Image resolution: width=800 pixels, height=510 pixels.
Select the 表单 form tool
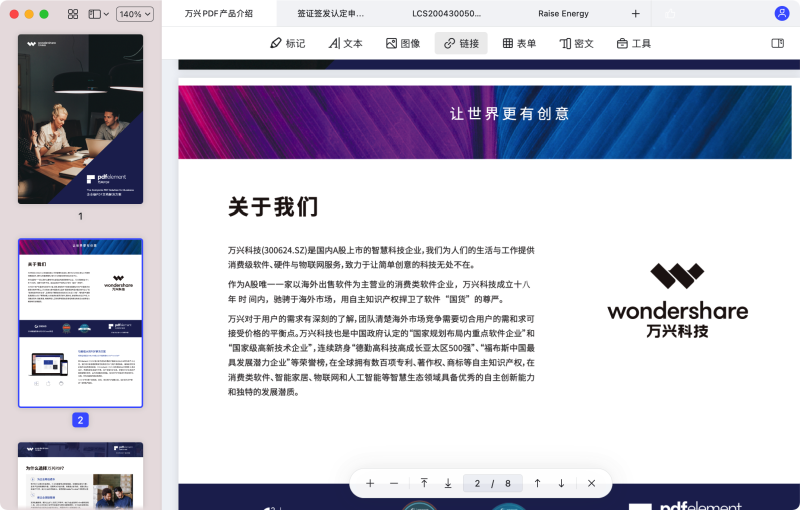point(519,43)
